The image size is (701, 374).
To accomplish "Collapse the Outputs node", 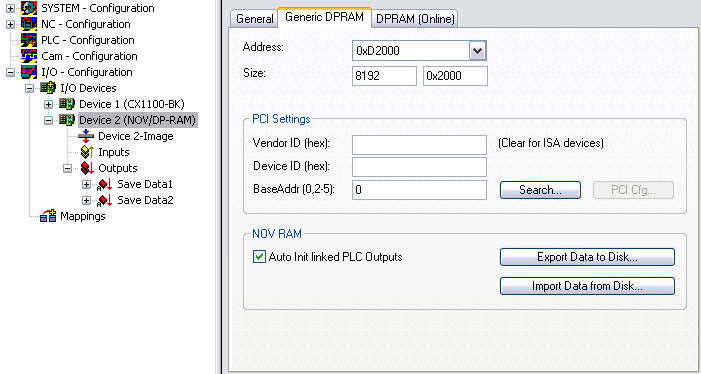I will click(x=68, y=168).
